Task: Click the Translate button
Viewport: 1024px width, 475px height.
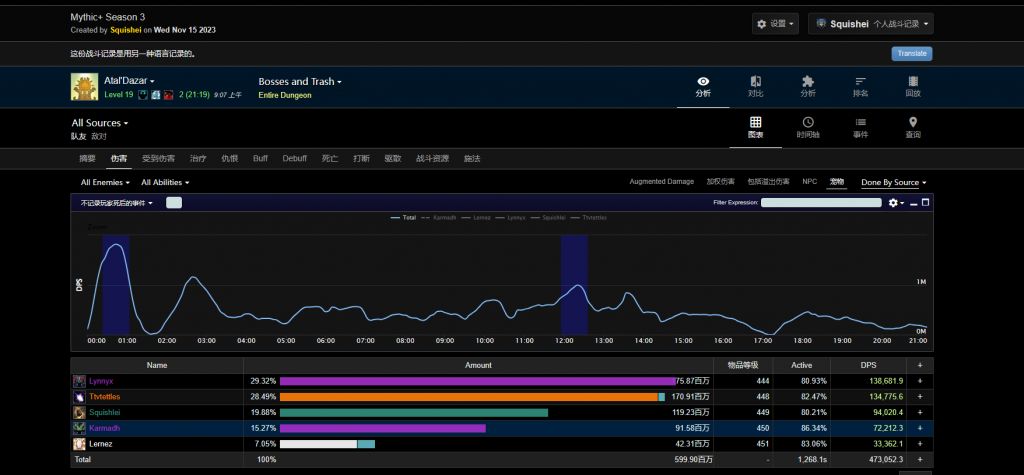Action: click(911, 54)
